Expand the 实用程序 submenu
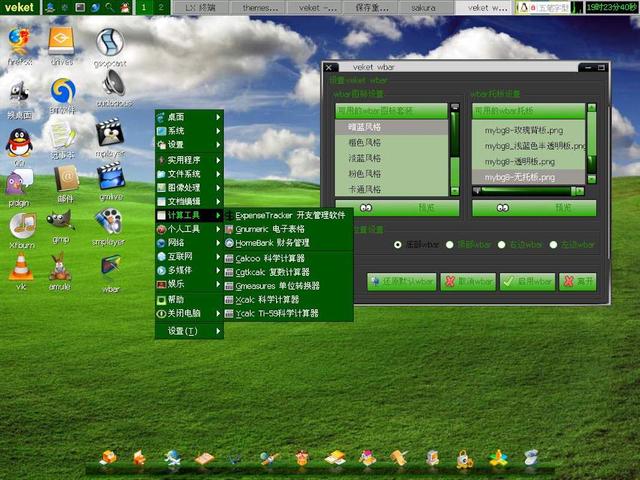The image size is (640, 480). point(189,160)
